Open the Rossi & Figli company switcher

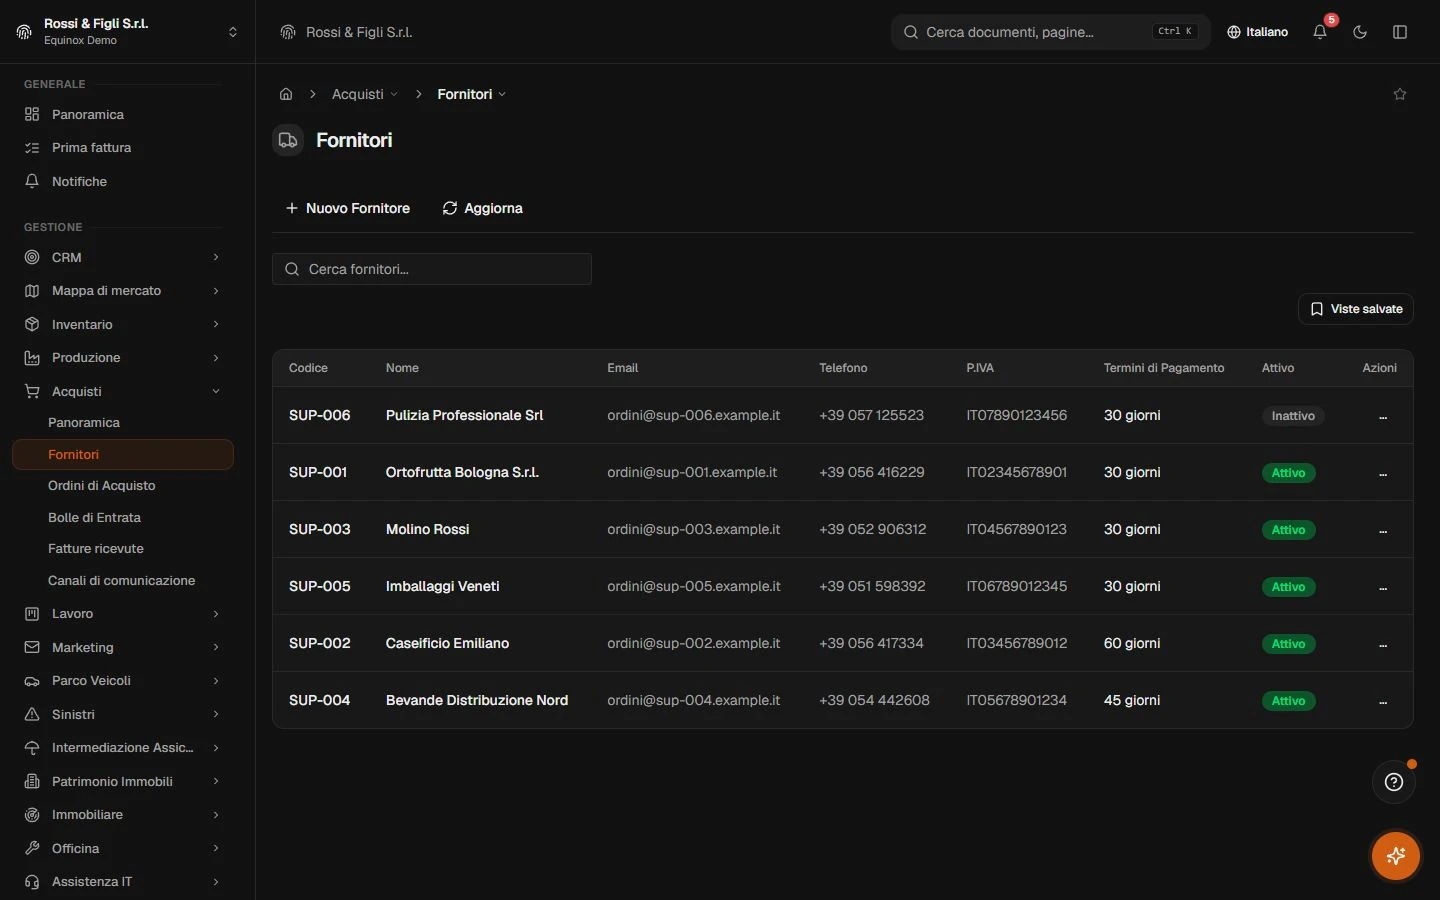[127, 32]
